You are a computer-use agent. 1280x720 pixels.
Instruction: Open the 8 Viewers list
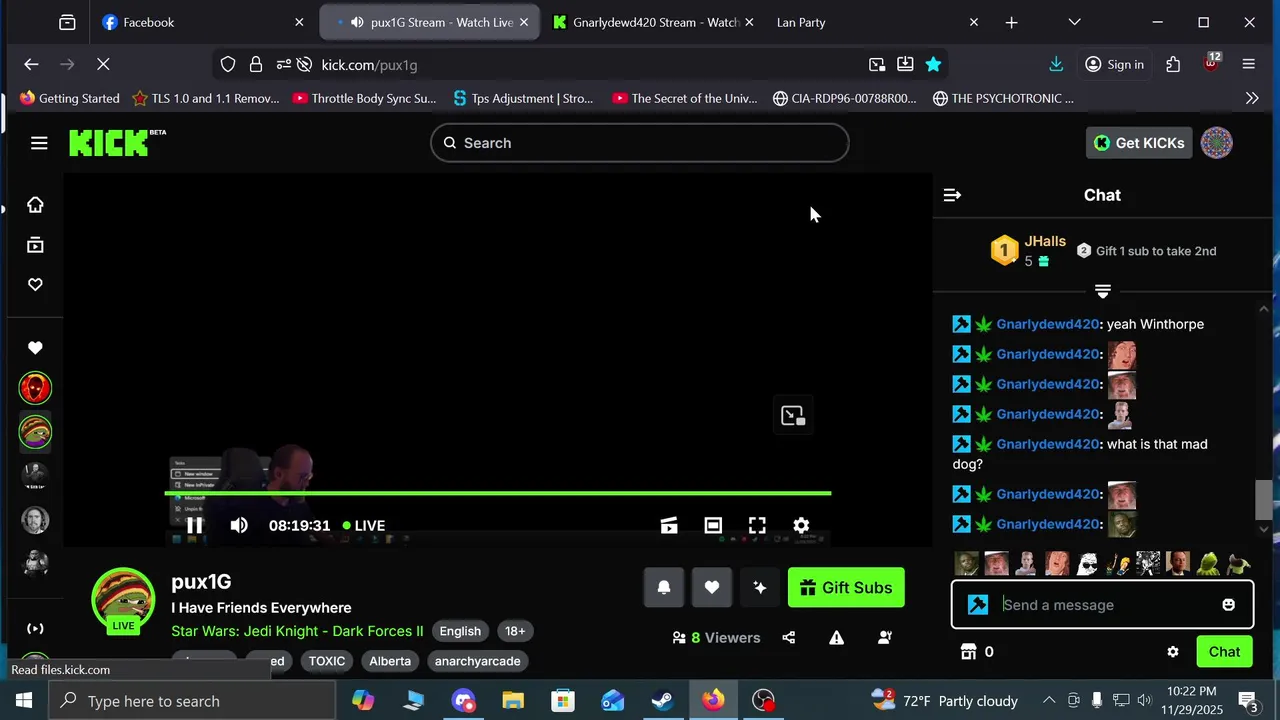tap(716, 638)
